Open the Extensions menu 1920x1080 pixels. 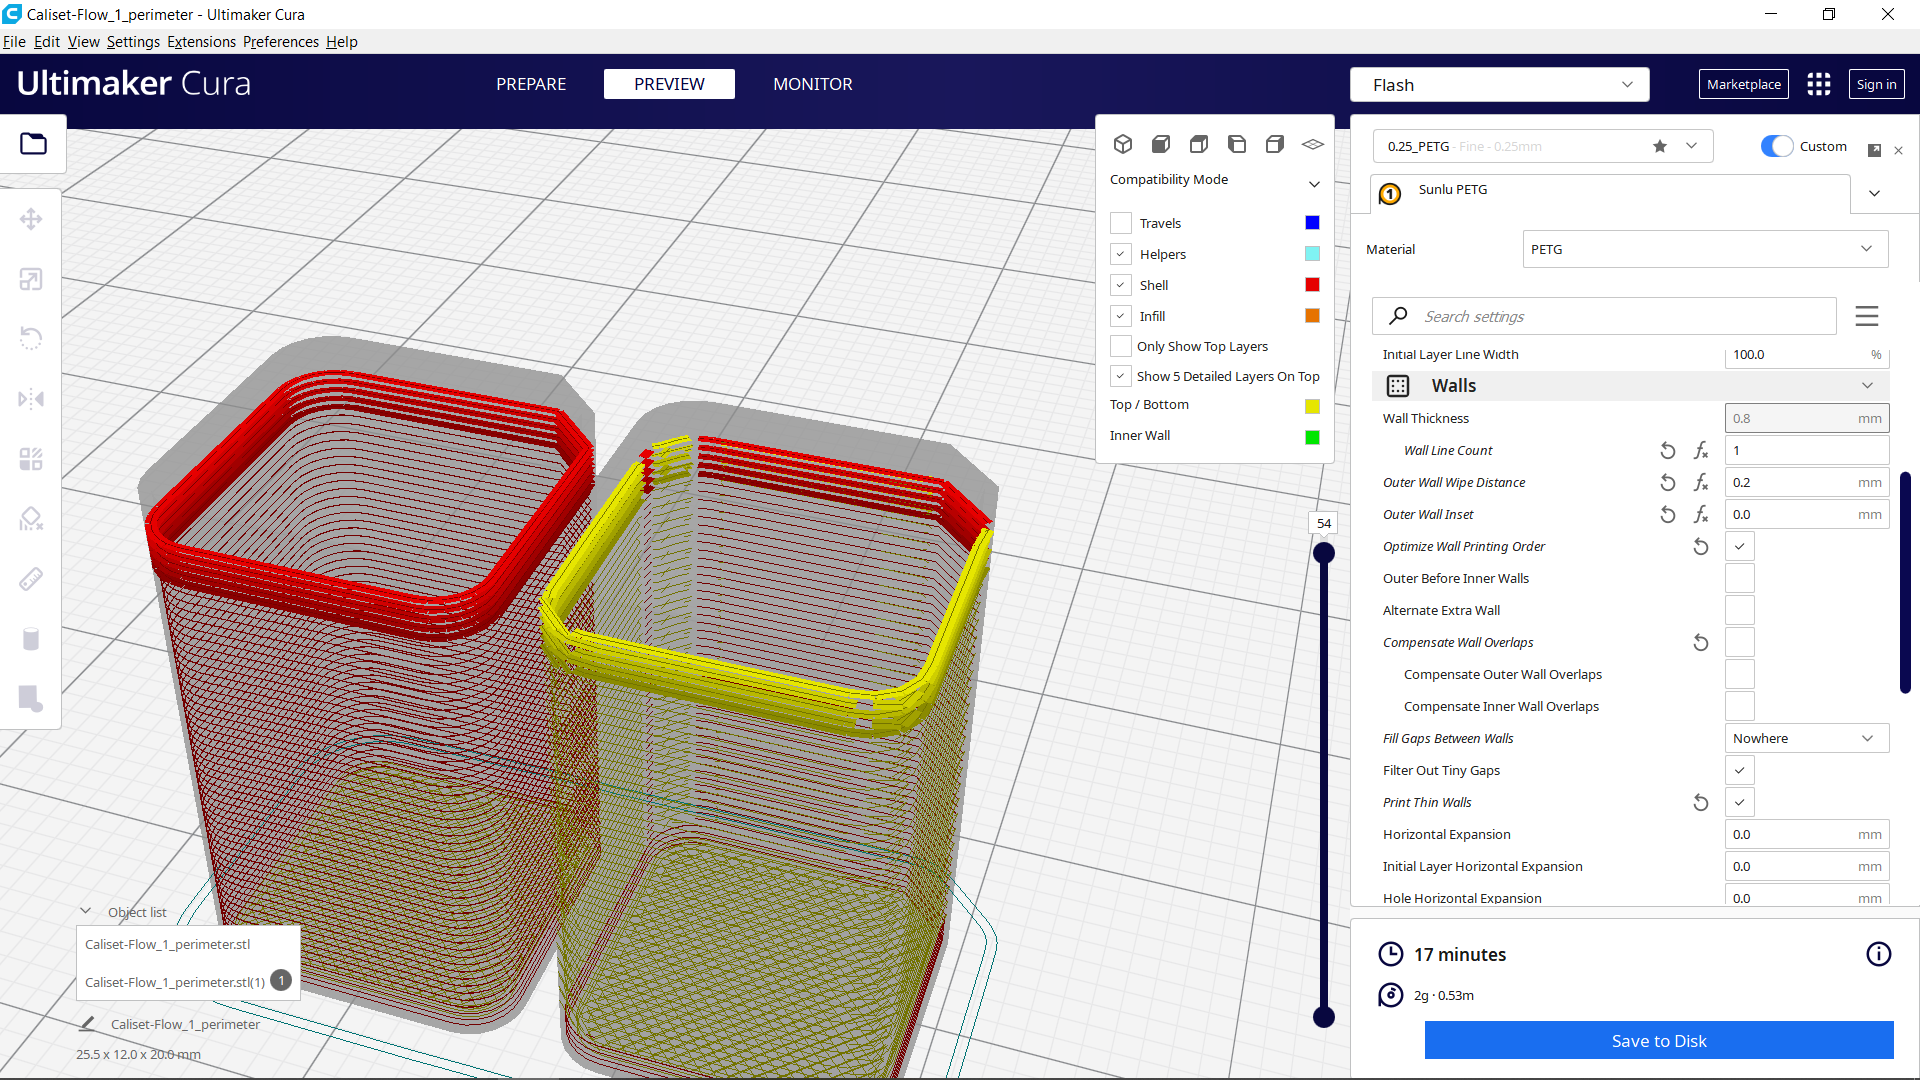click(x=201, y=41)
